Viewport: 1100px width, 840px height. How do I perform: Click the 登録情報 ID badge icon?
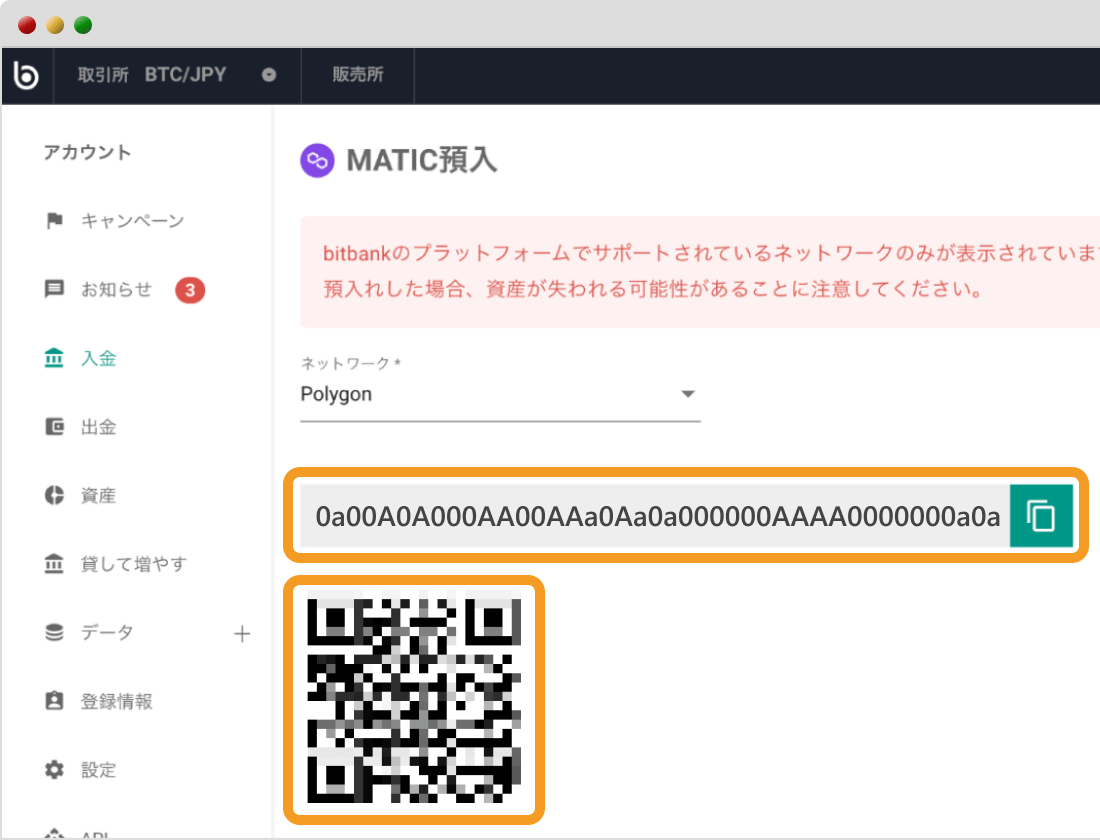[54, 701]
